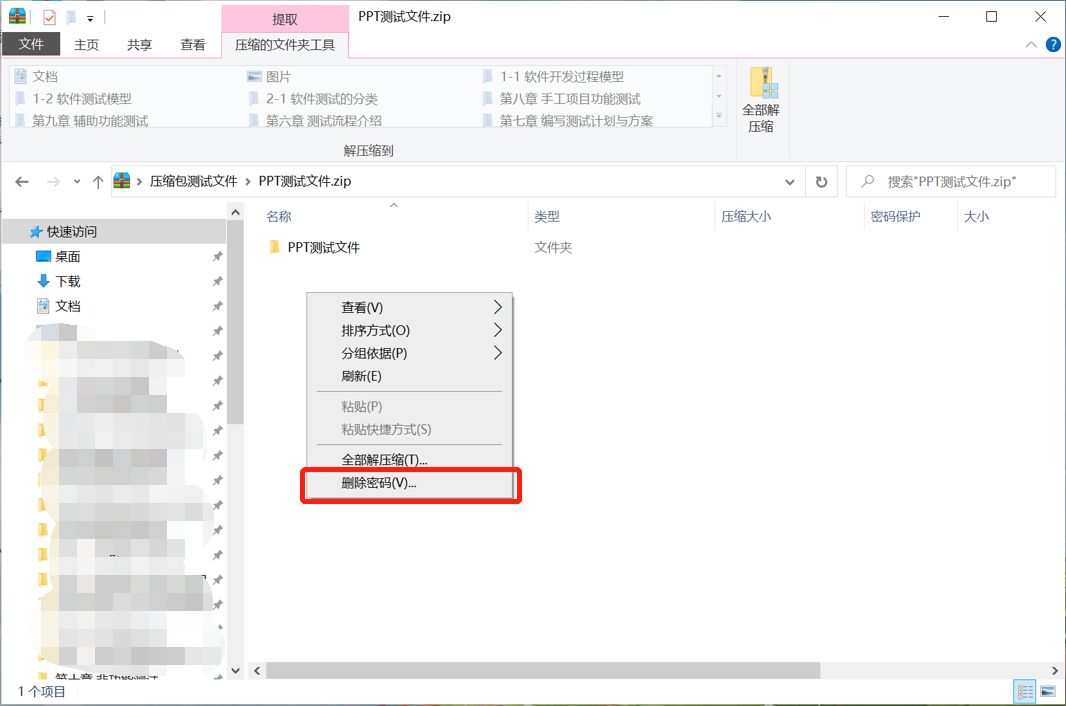Select the 压缩的文件夹工具 tab

(285, 45)
